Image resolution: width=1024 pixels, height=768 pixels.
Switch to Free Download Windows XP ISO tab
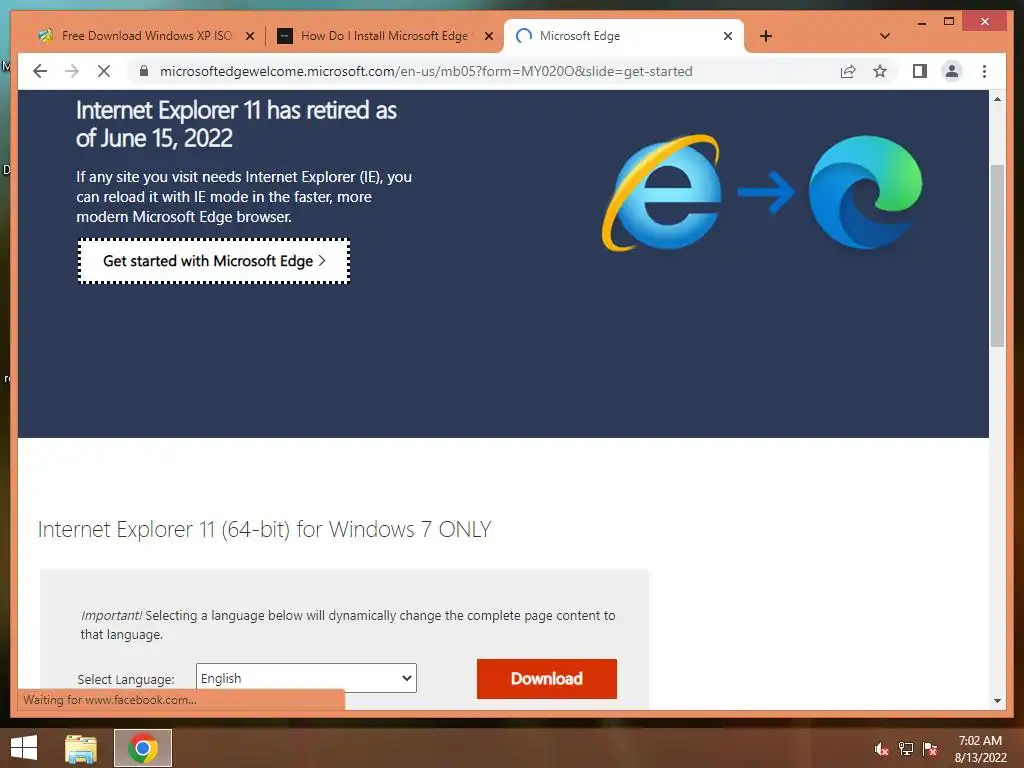click(146, 36)
